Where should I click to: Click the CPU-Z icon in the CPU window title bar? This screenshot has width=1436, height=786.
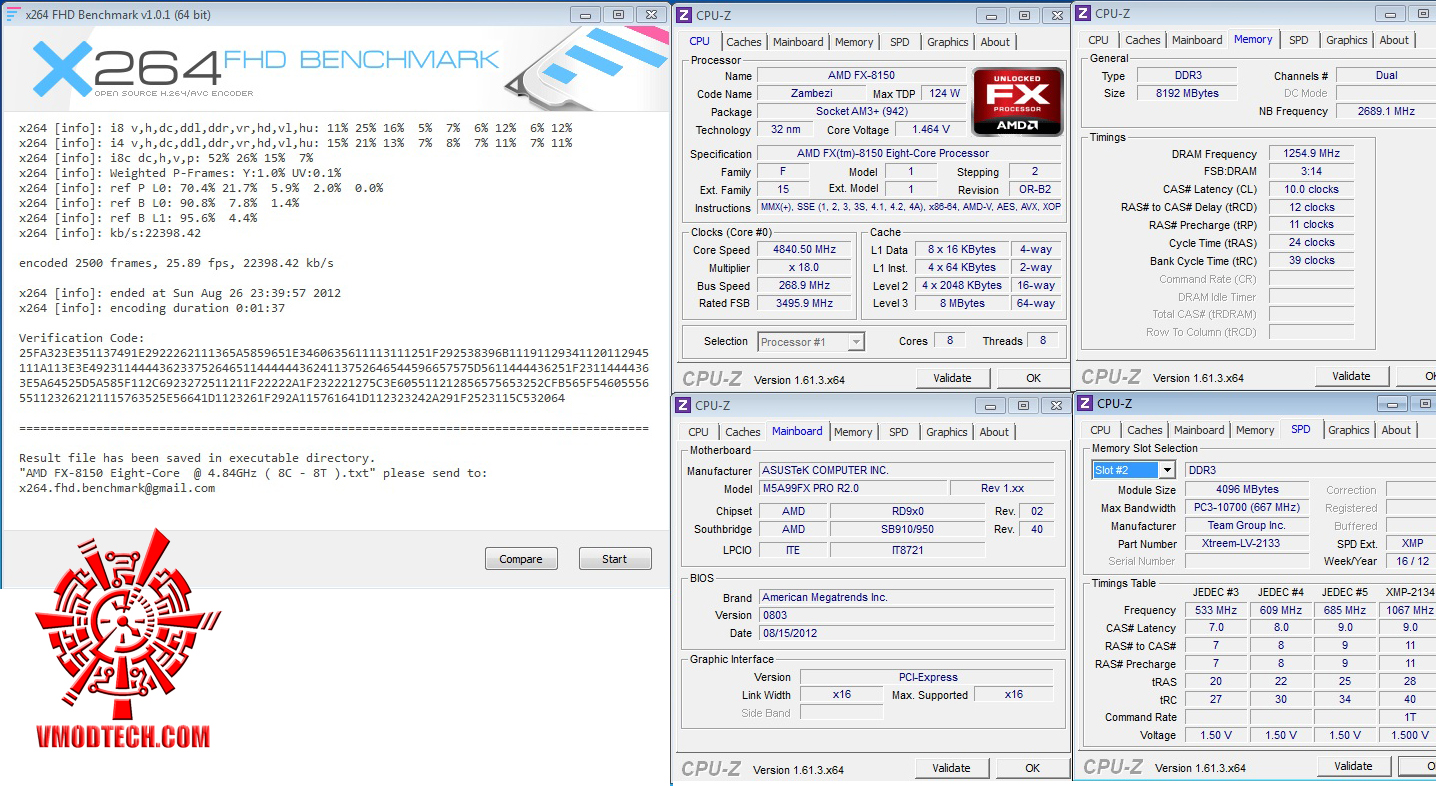[684, 15]
